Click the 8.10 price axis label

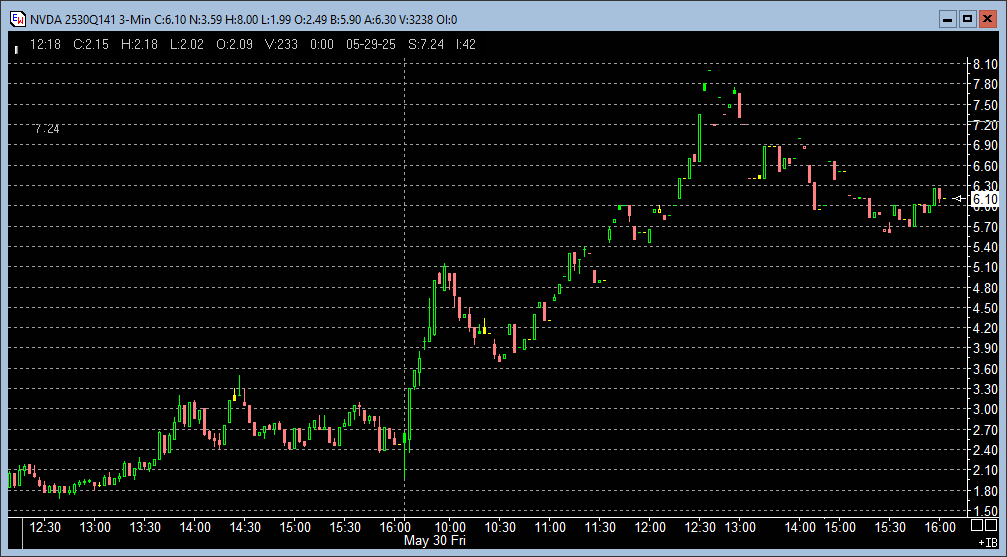985,64
